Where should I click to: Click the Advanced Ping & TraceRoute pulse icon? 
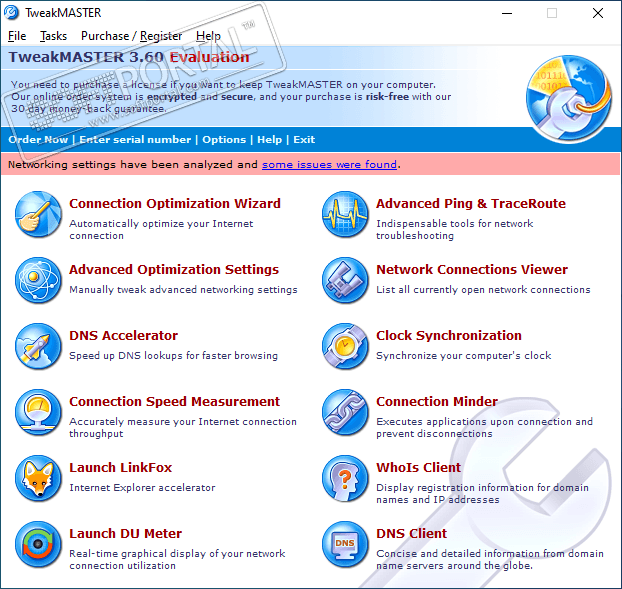(345, 215)
